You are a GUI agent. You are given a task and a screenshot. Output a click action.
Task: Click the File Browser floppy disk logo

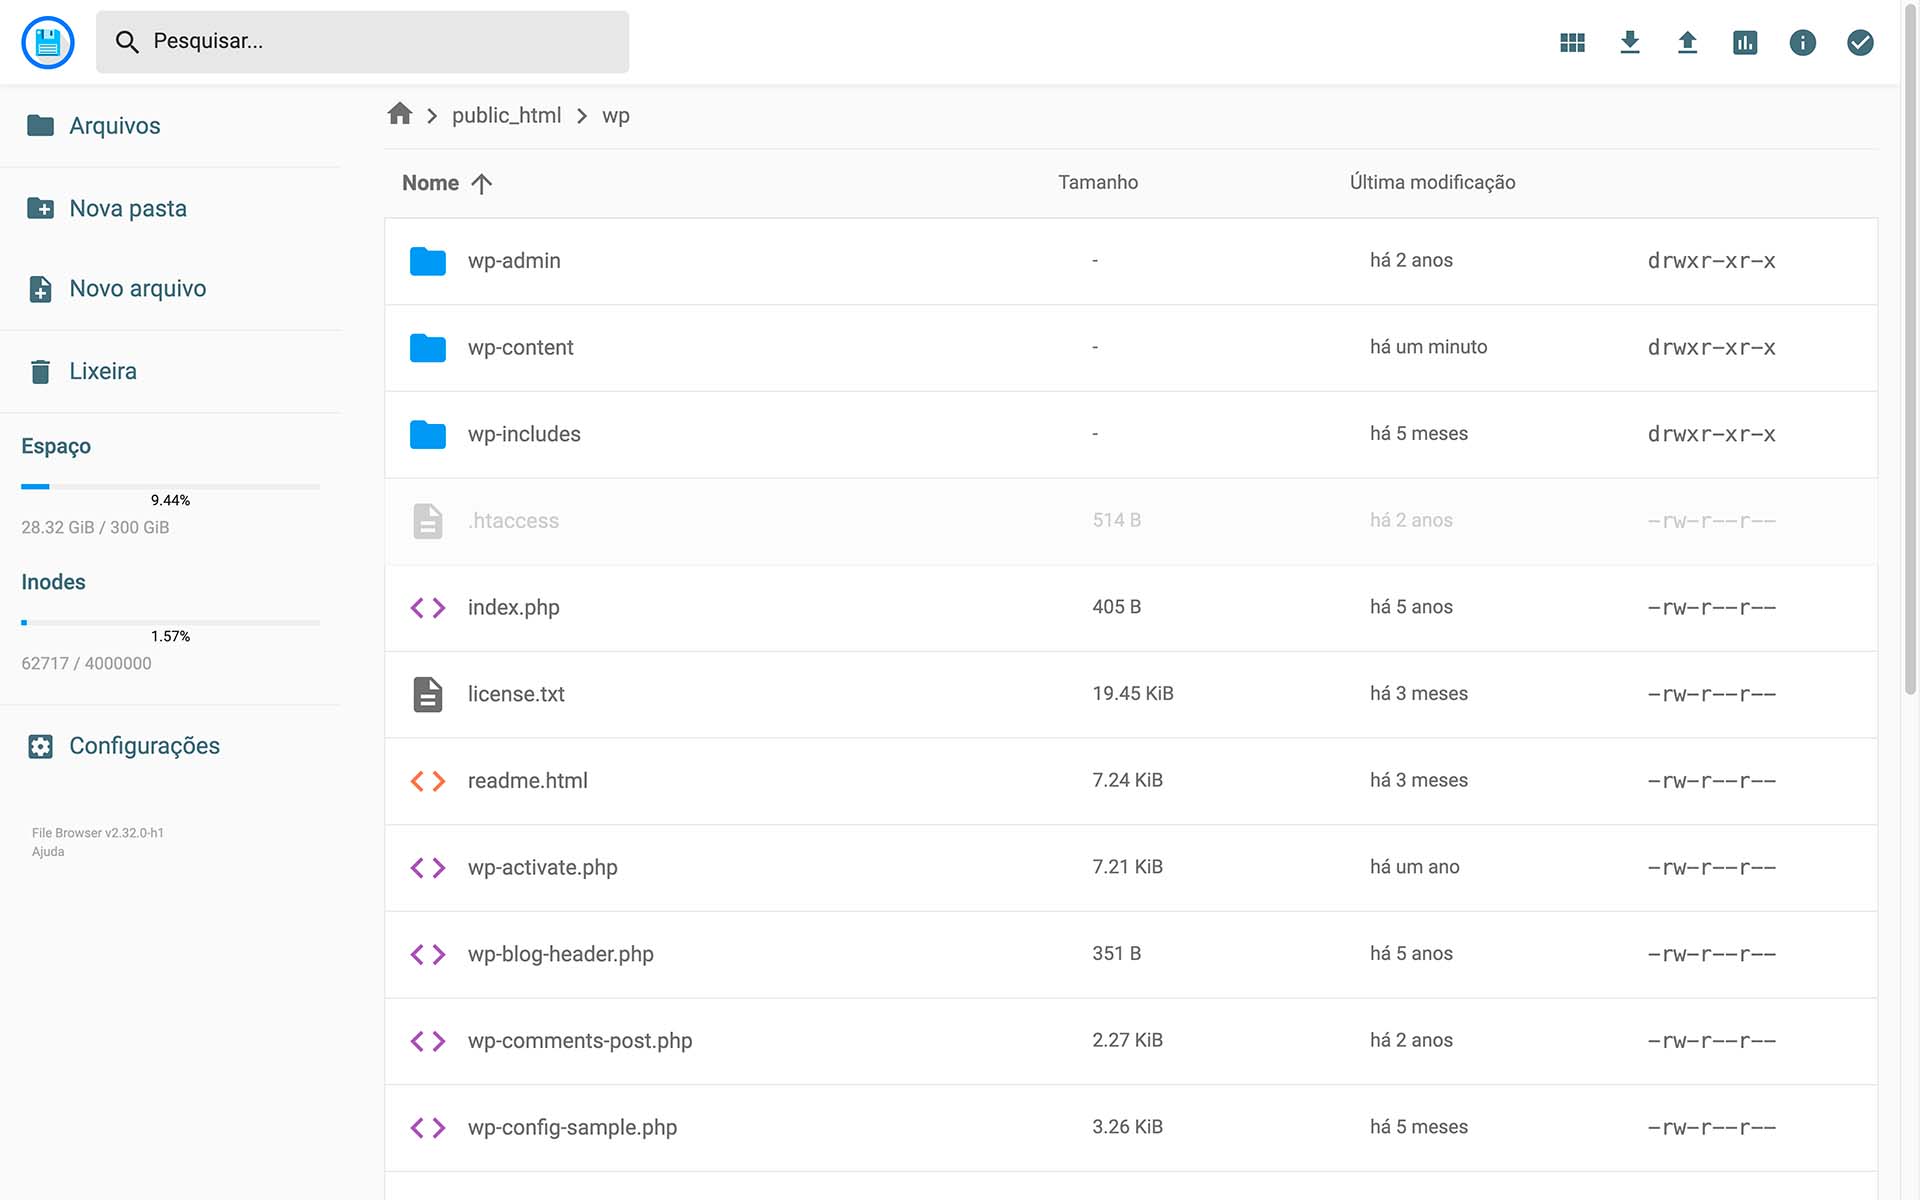(48, 42)
